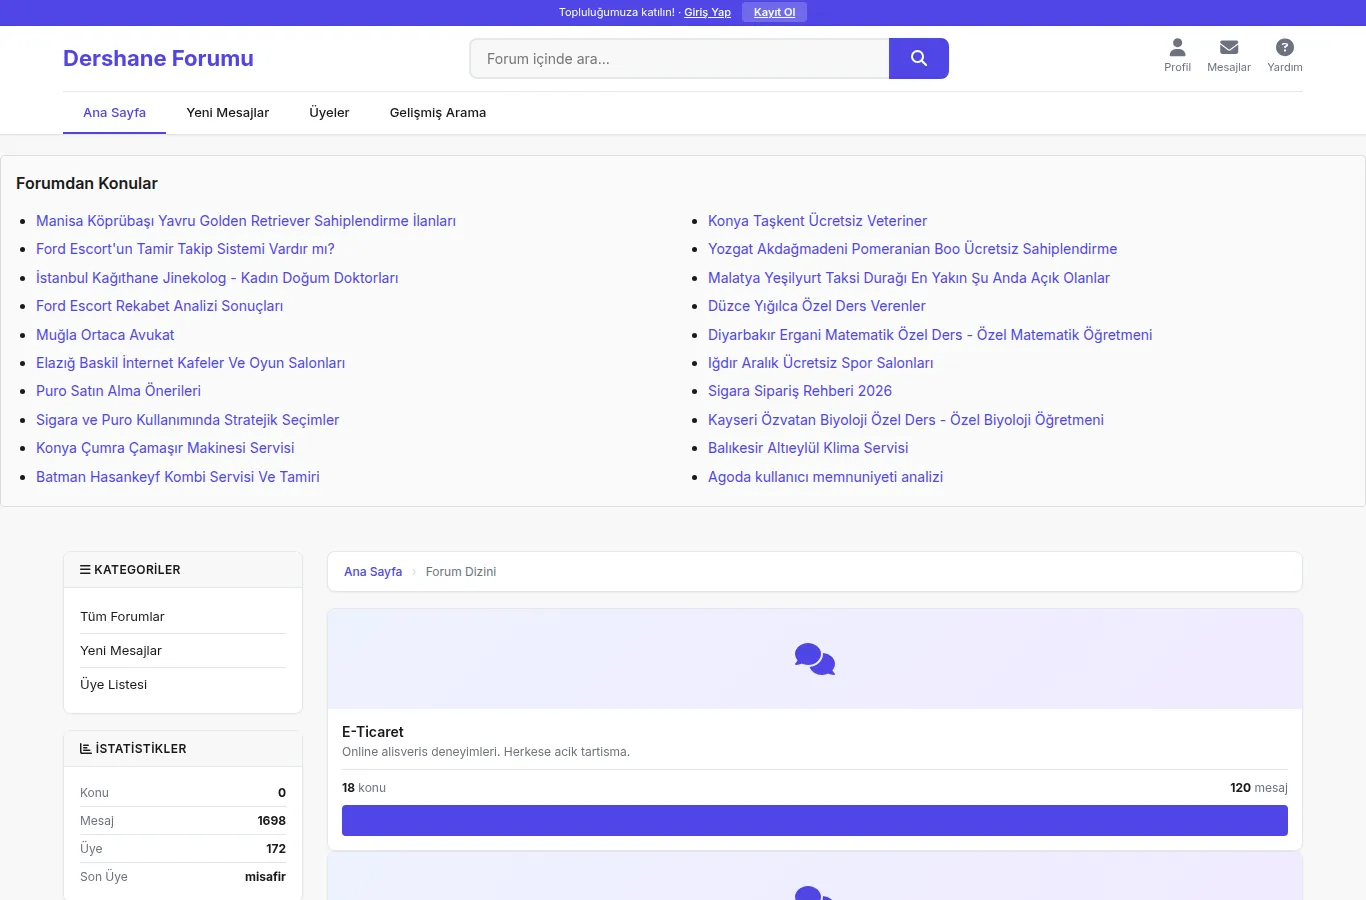
Task: Click the Giriş Yap link
Action: 707,12
